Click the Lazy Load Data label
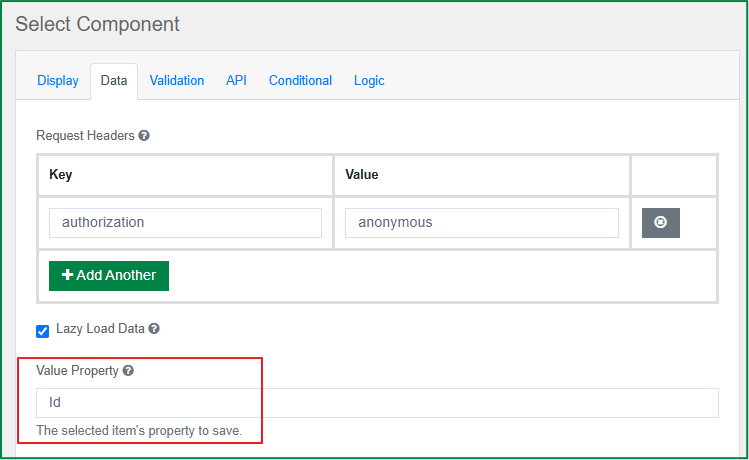Image resolution: width=749 pixels, height=460 pixels. click(100, 329)
